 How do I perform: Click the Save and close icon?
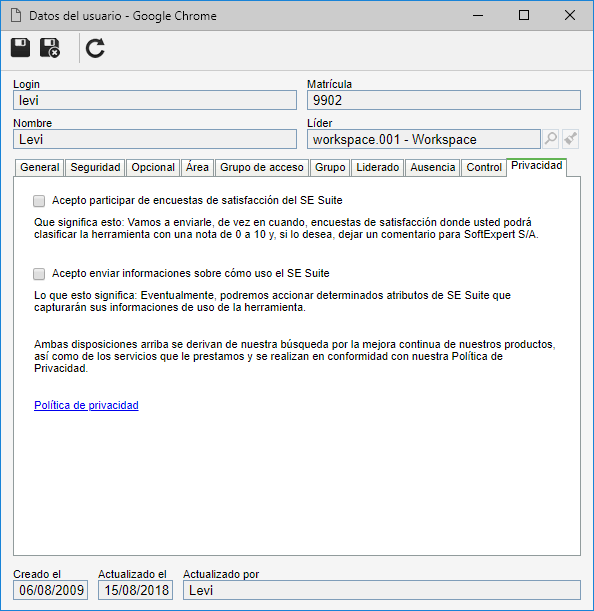click(x=50, y=48)
